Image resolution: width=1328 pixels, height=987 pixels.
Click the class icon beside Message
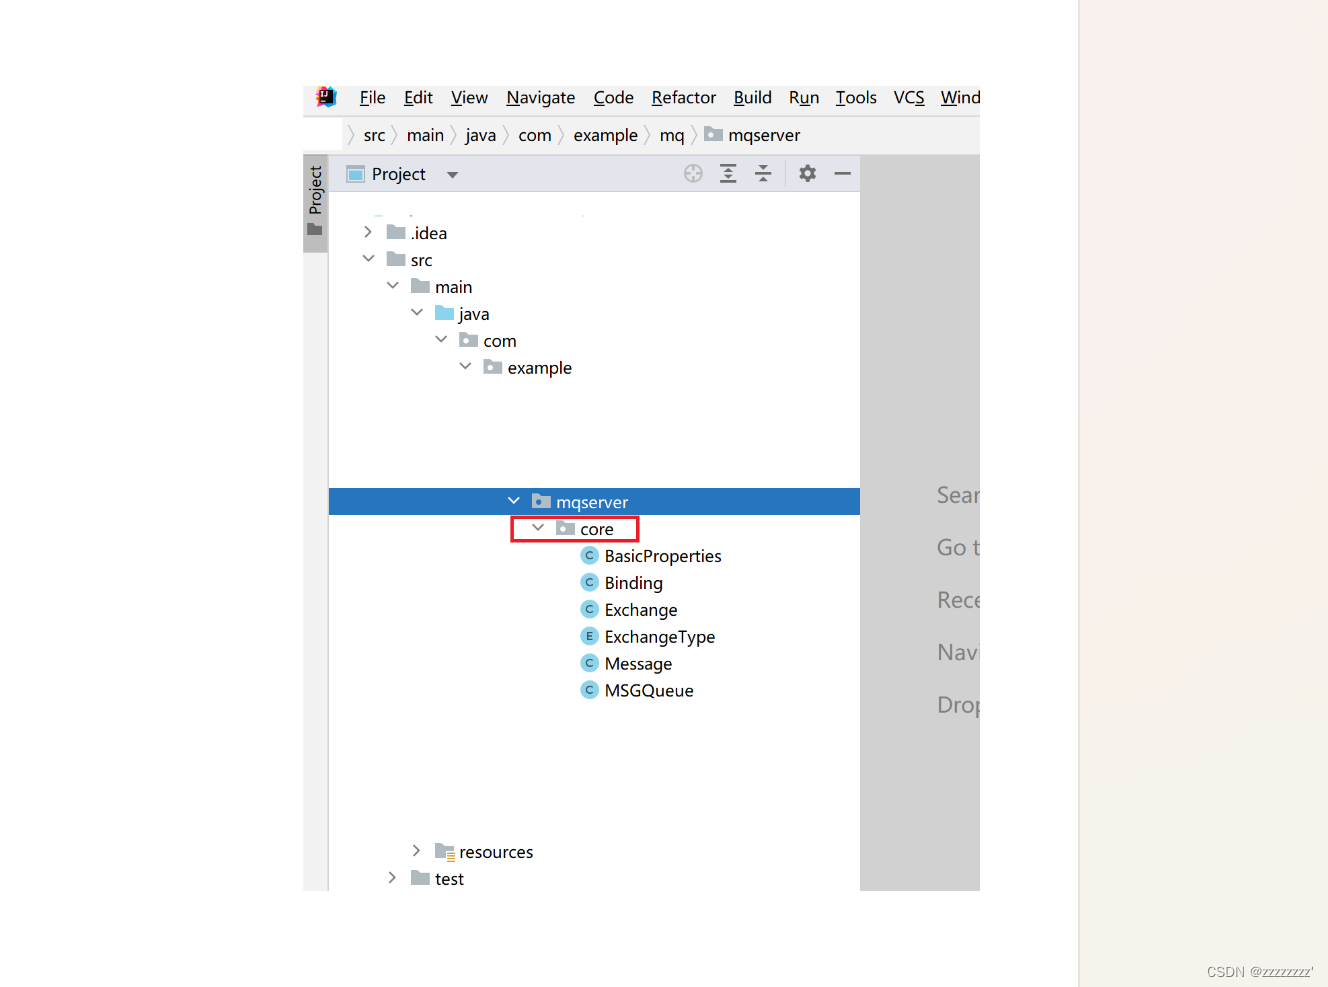pos(589,663)
